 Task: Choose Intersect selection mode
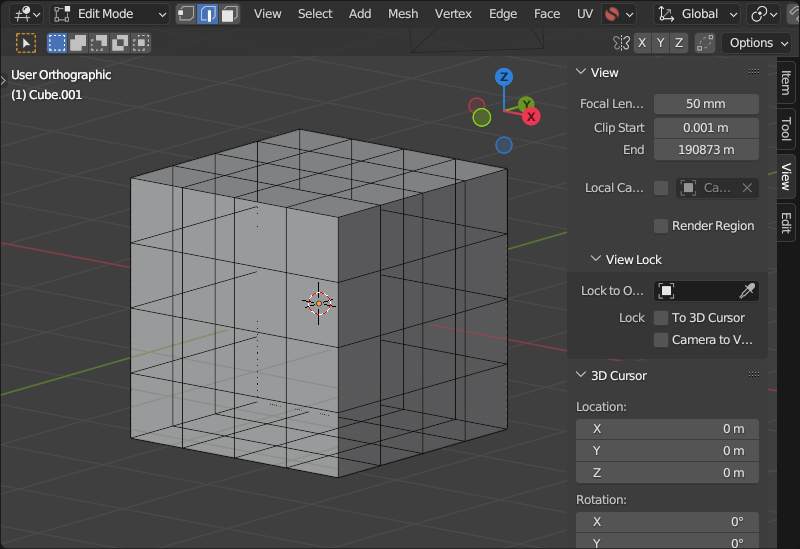[x=141, y=43]
